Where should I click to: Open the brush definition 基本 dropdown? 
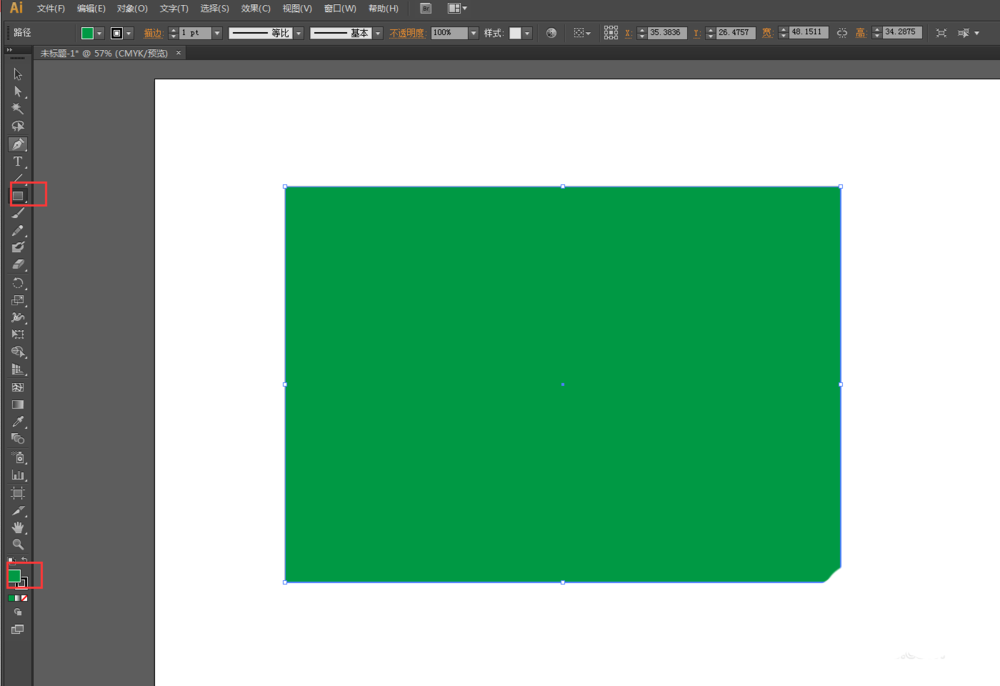tap(378, 33)
